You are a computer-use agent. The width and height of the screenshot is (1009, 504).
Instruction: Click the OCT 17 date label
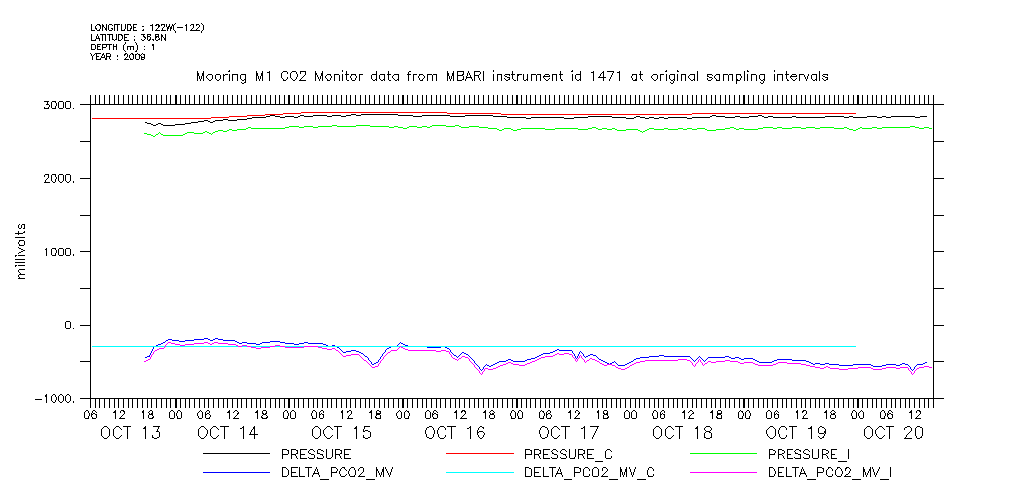tap(568, 432)
